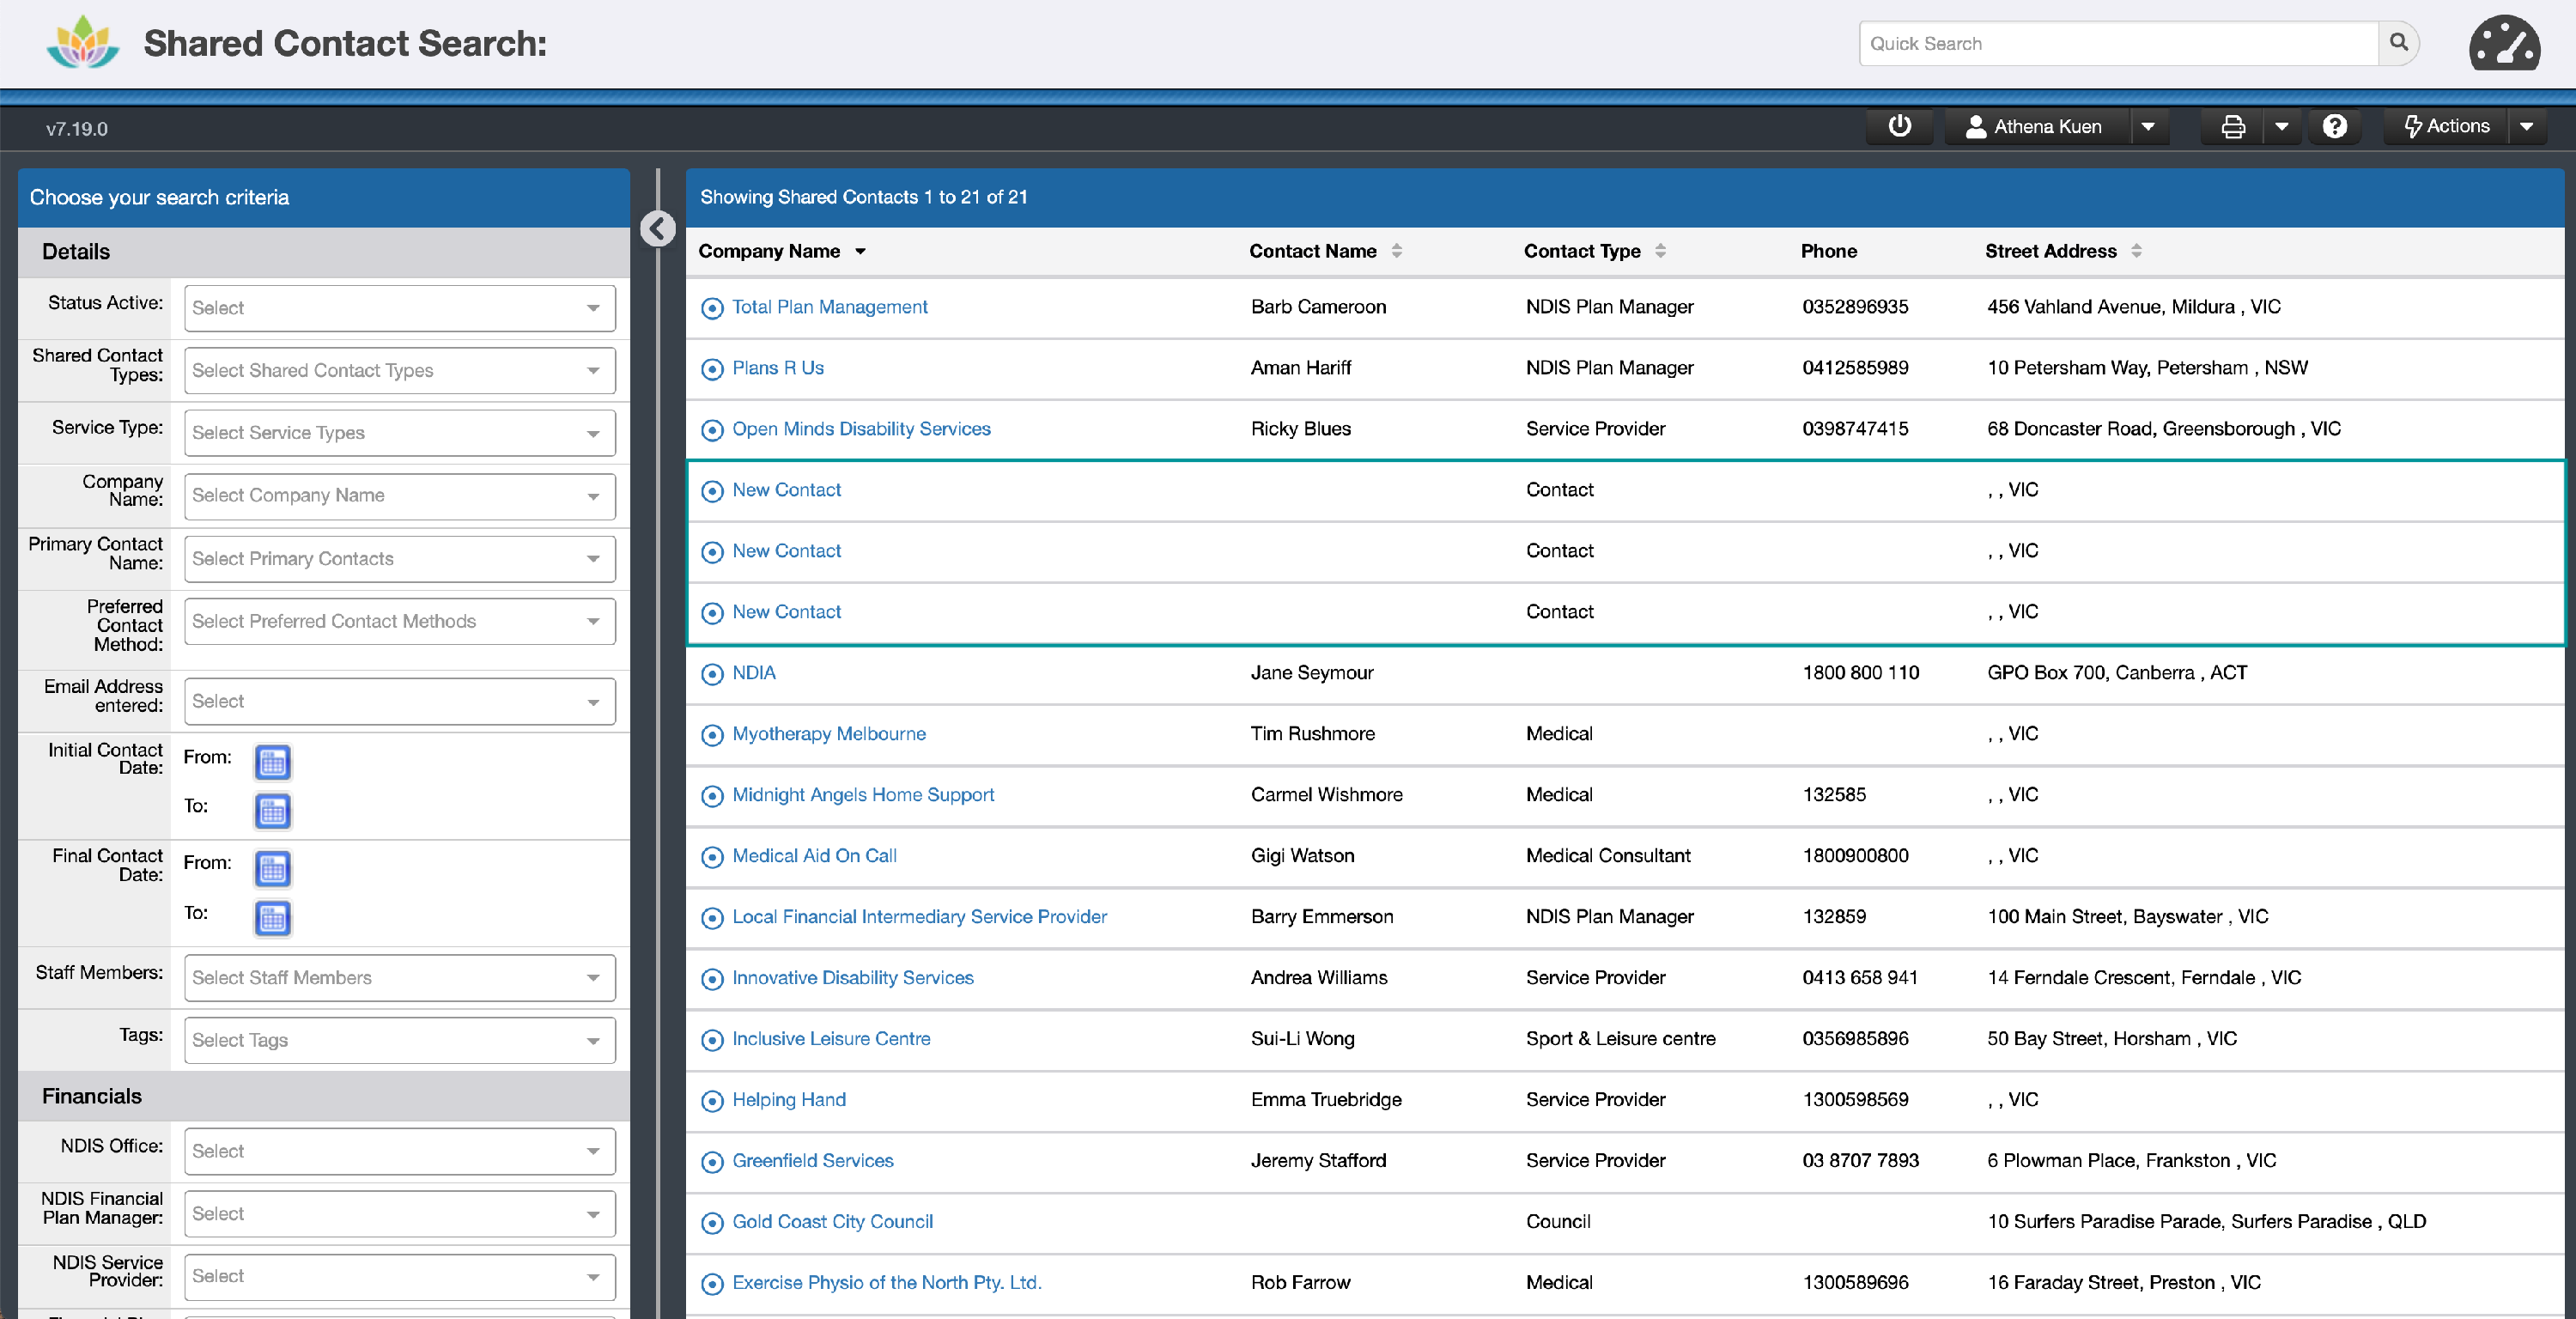Select the radio button beside Total Plan Management
The width and height of the screenshot is (2576, 1319).
tap(712, 308)
